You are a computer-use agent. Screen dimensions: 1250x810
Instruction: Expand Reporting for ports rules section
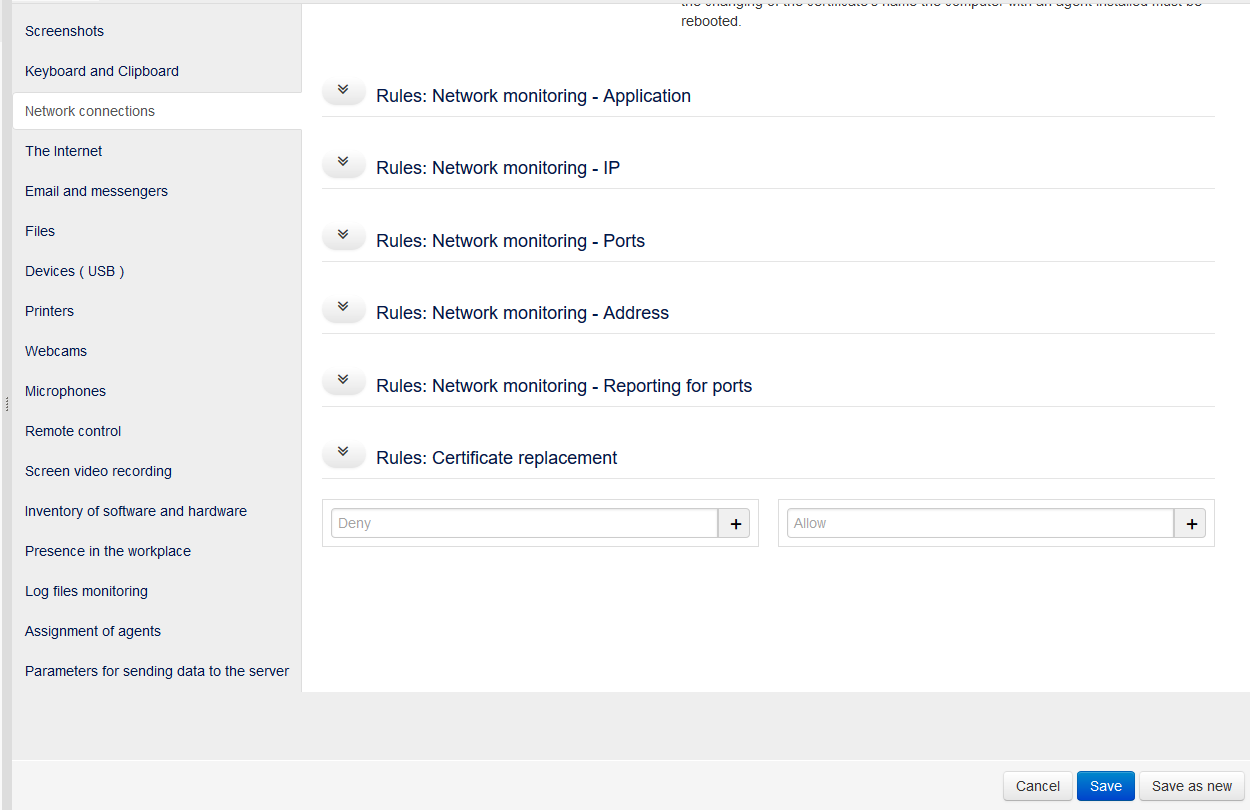(x=343, y=381)
